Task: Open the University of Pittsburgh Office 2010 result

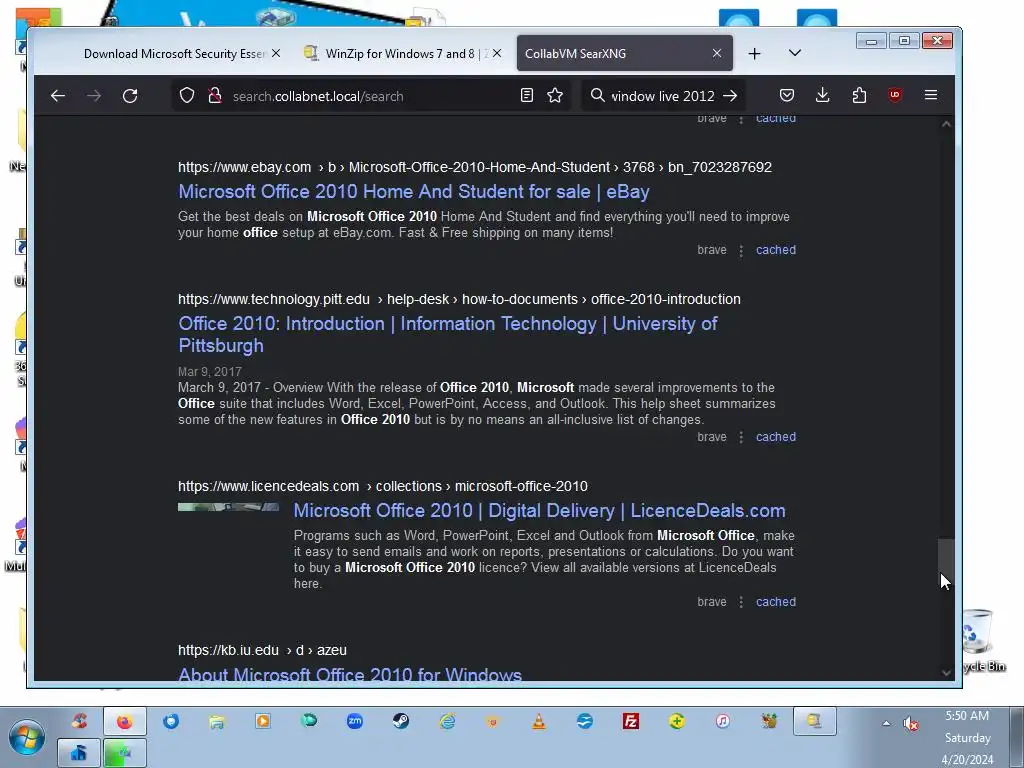Action: [x=447, y=334]
